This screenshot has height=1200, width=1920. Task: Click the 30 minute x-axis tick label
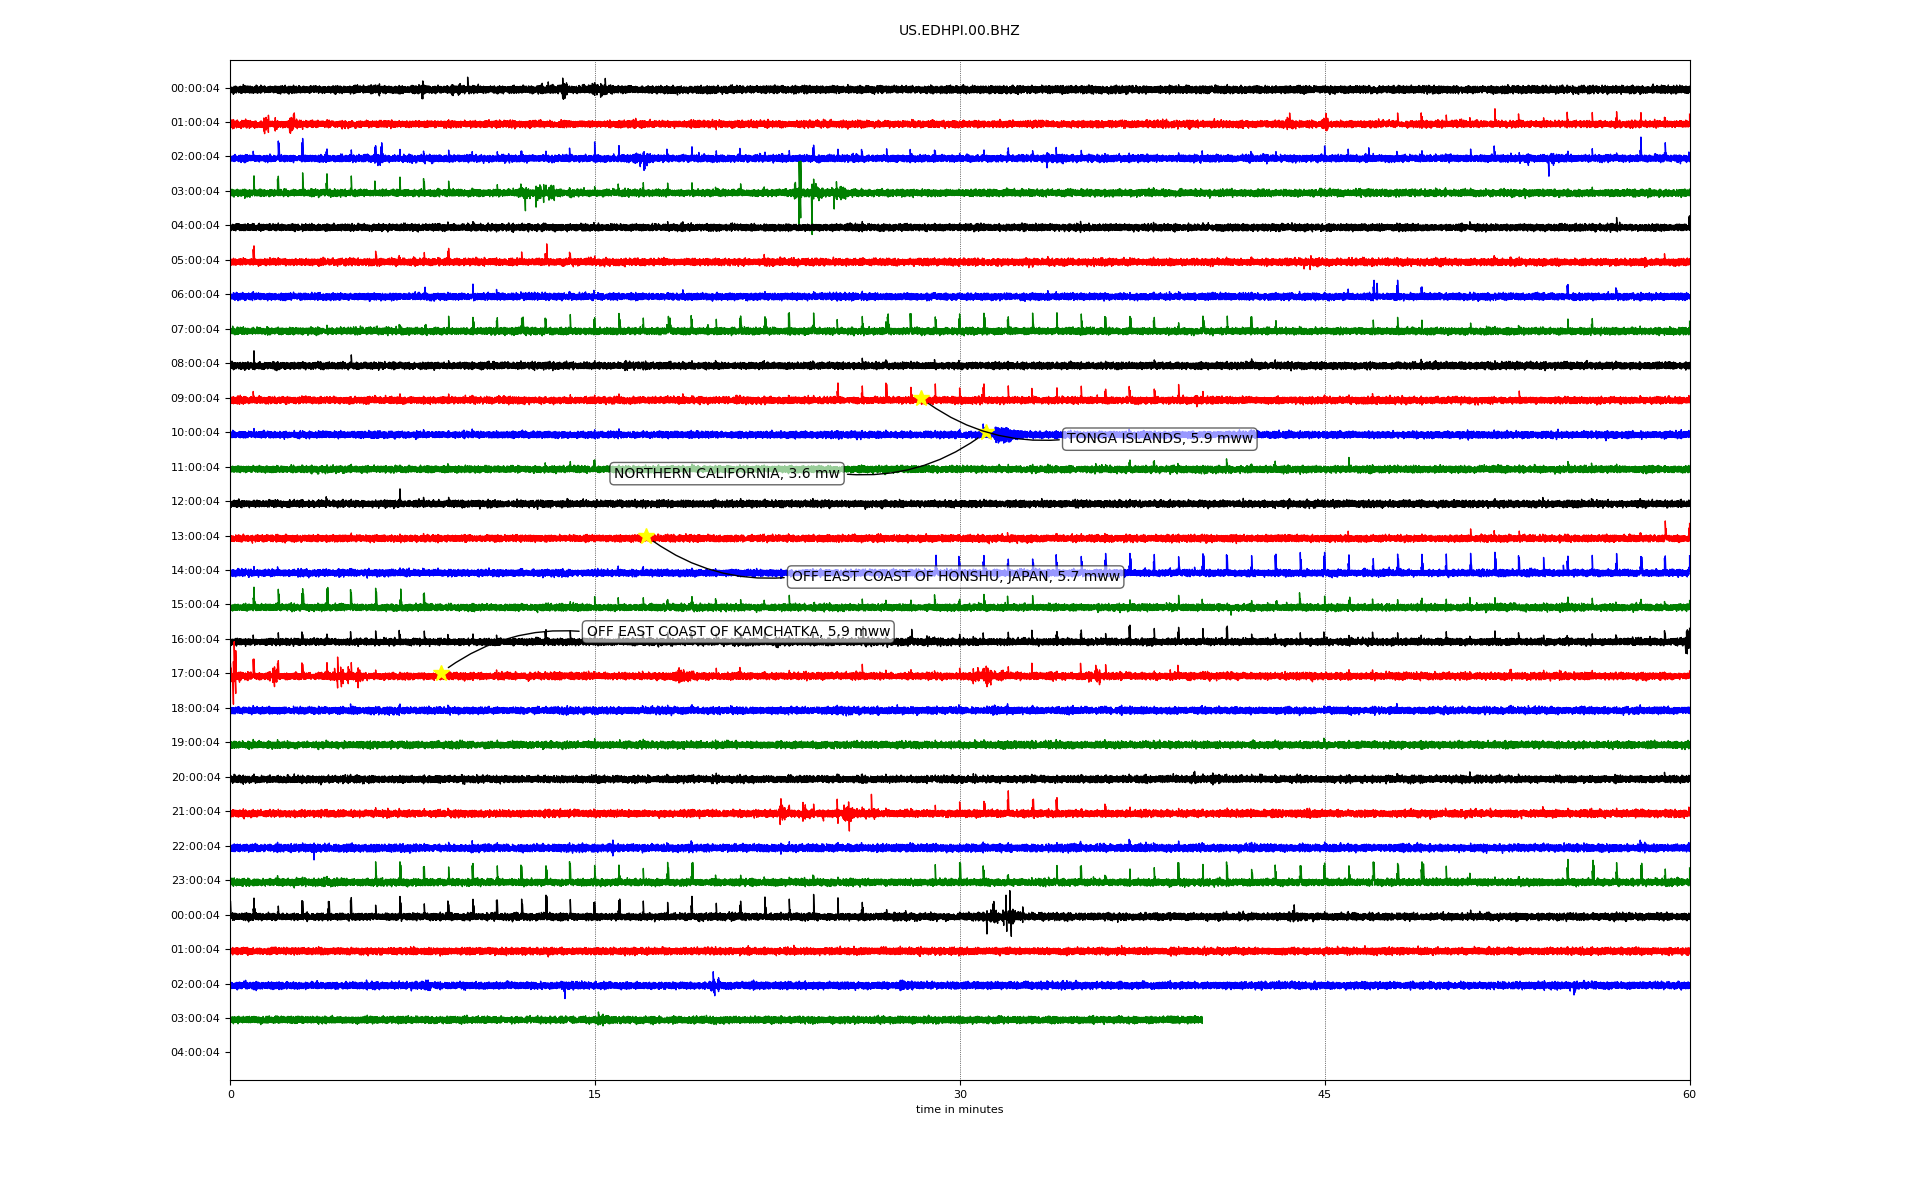click(x=960, y=1095)
